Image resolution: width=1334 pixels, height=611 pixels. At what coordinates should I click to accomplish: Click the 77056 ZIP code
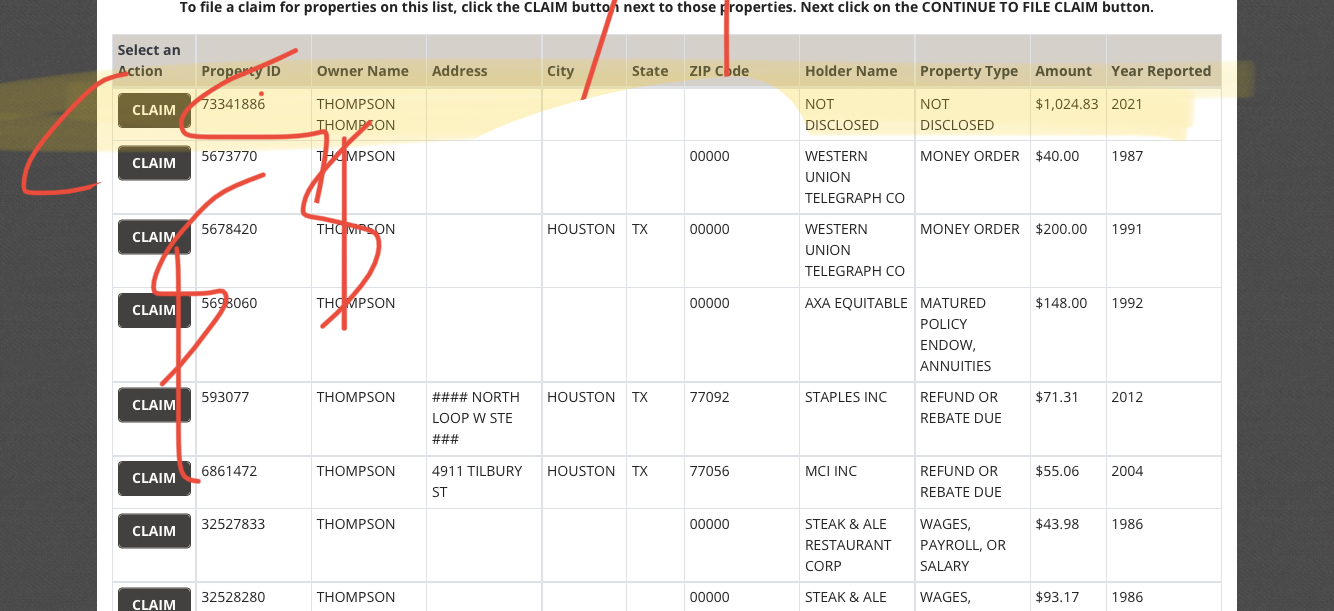pos(710,471)
